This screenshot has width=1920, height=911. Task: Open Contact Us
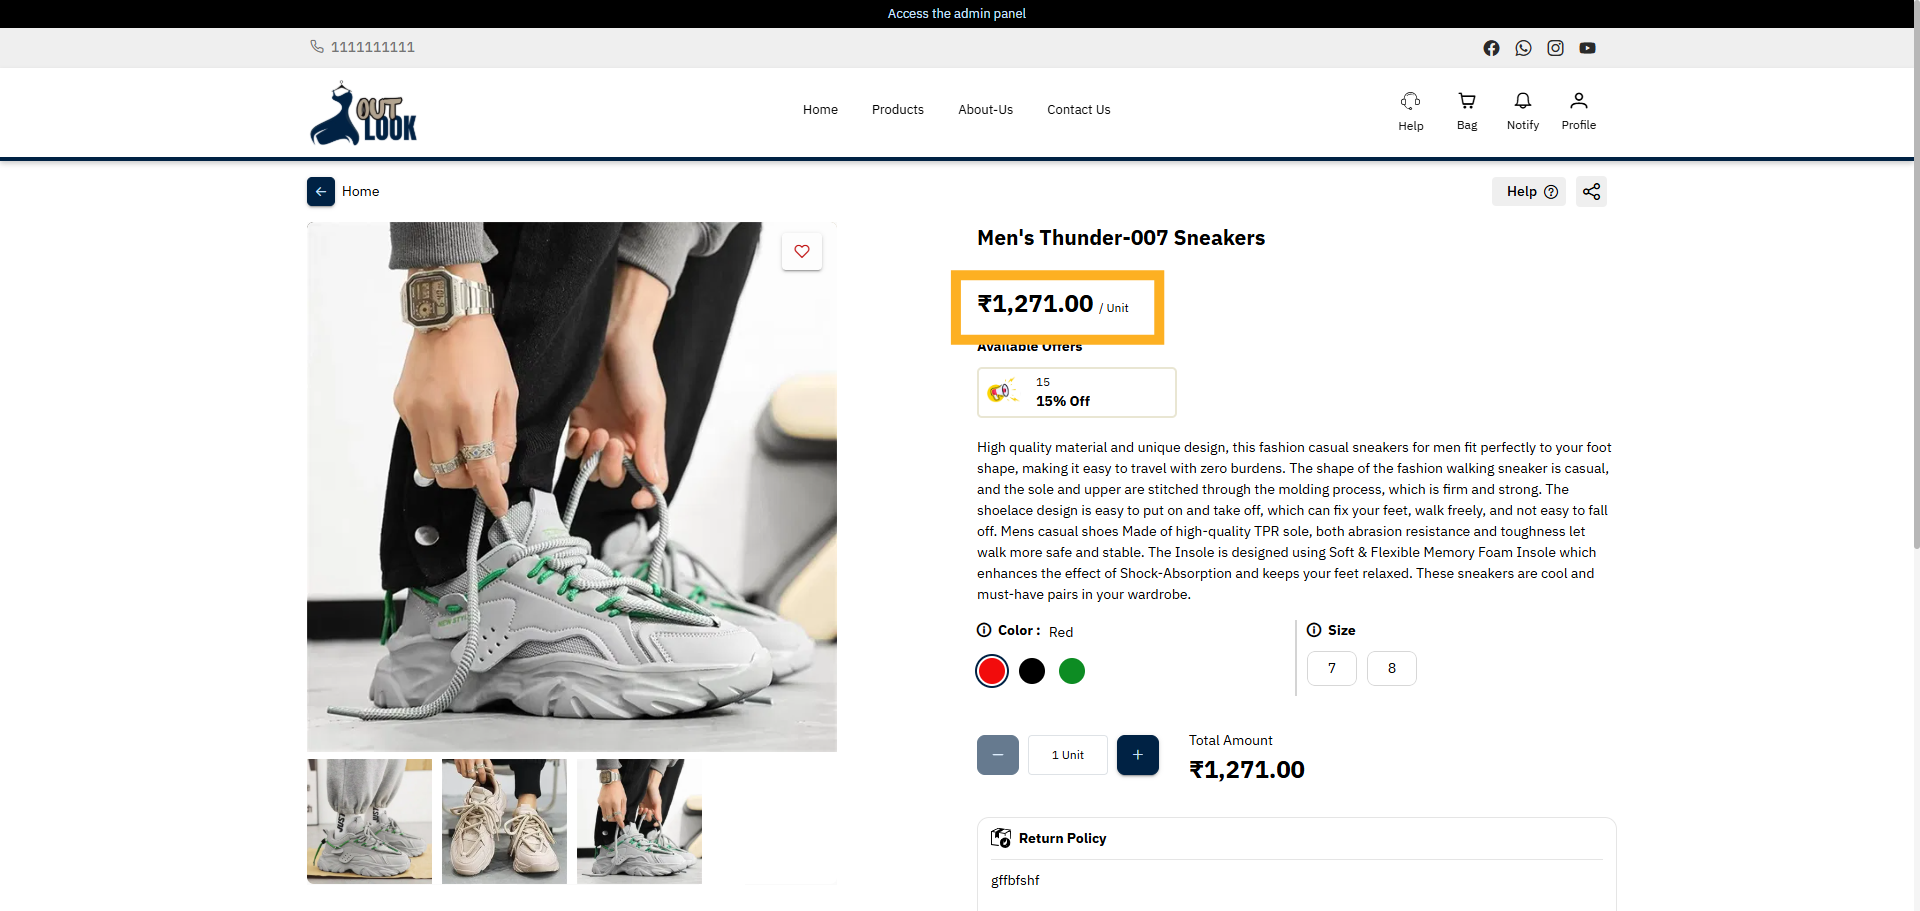tap(1078, 110)
